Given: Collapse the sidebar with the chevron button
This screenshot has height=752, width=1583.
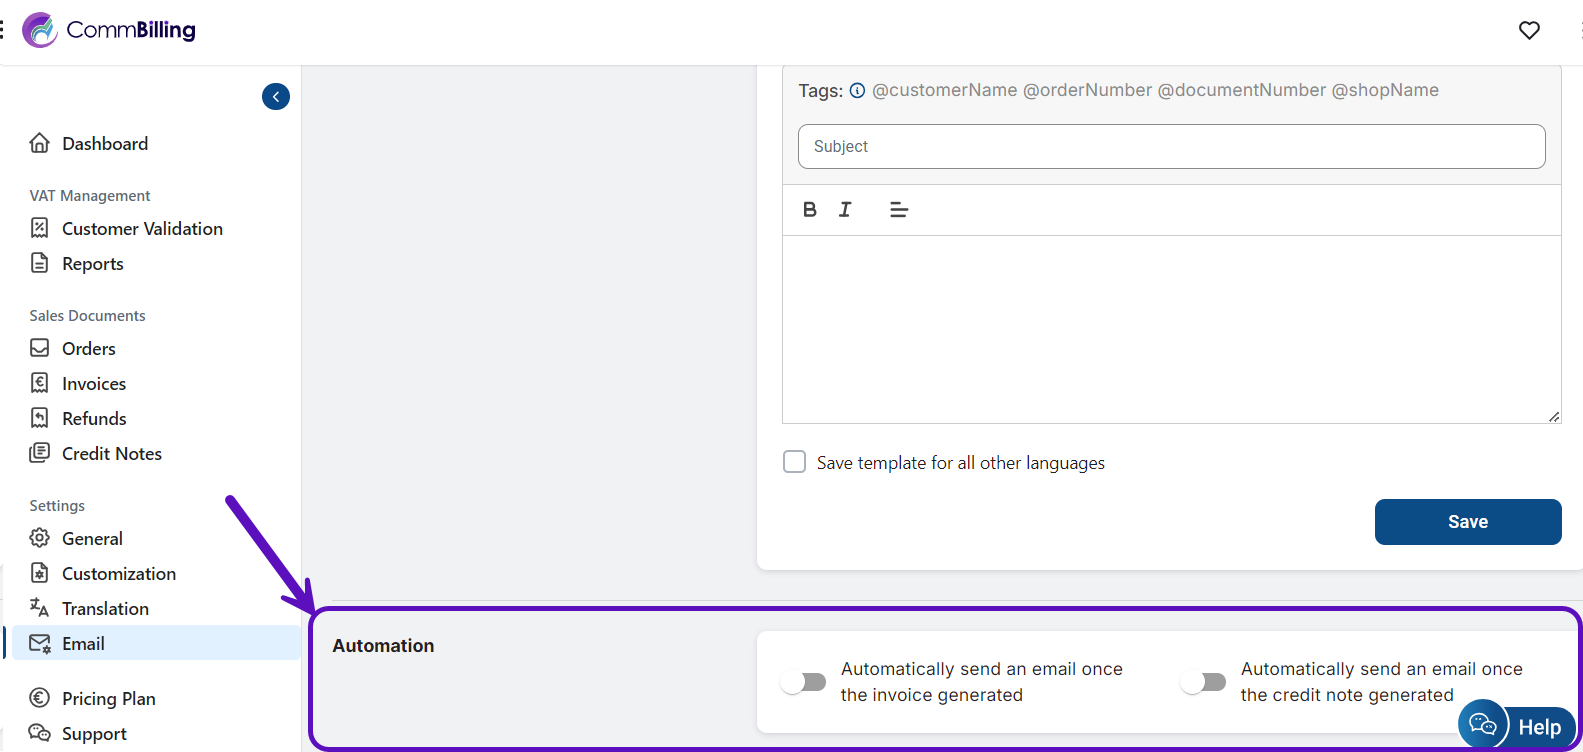Looking at the screenshot, I should pyautogui.click(x=276, y=97).
